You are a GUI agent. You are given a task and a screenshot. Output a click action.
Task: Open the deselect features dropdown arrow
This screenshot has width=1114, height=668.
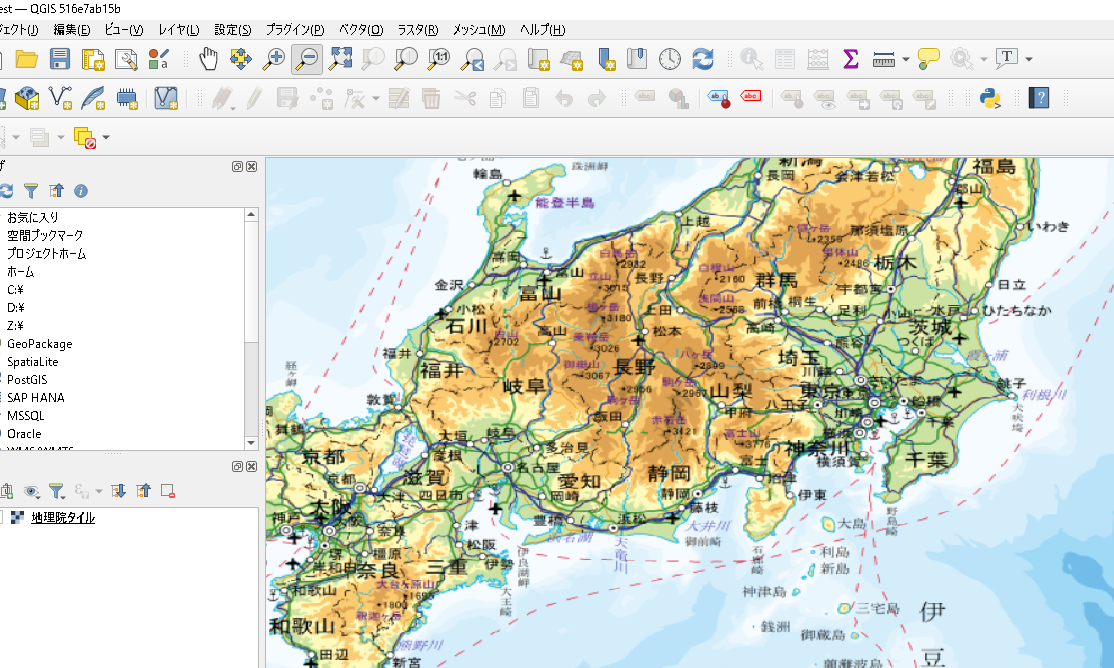coord(106,137)
